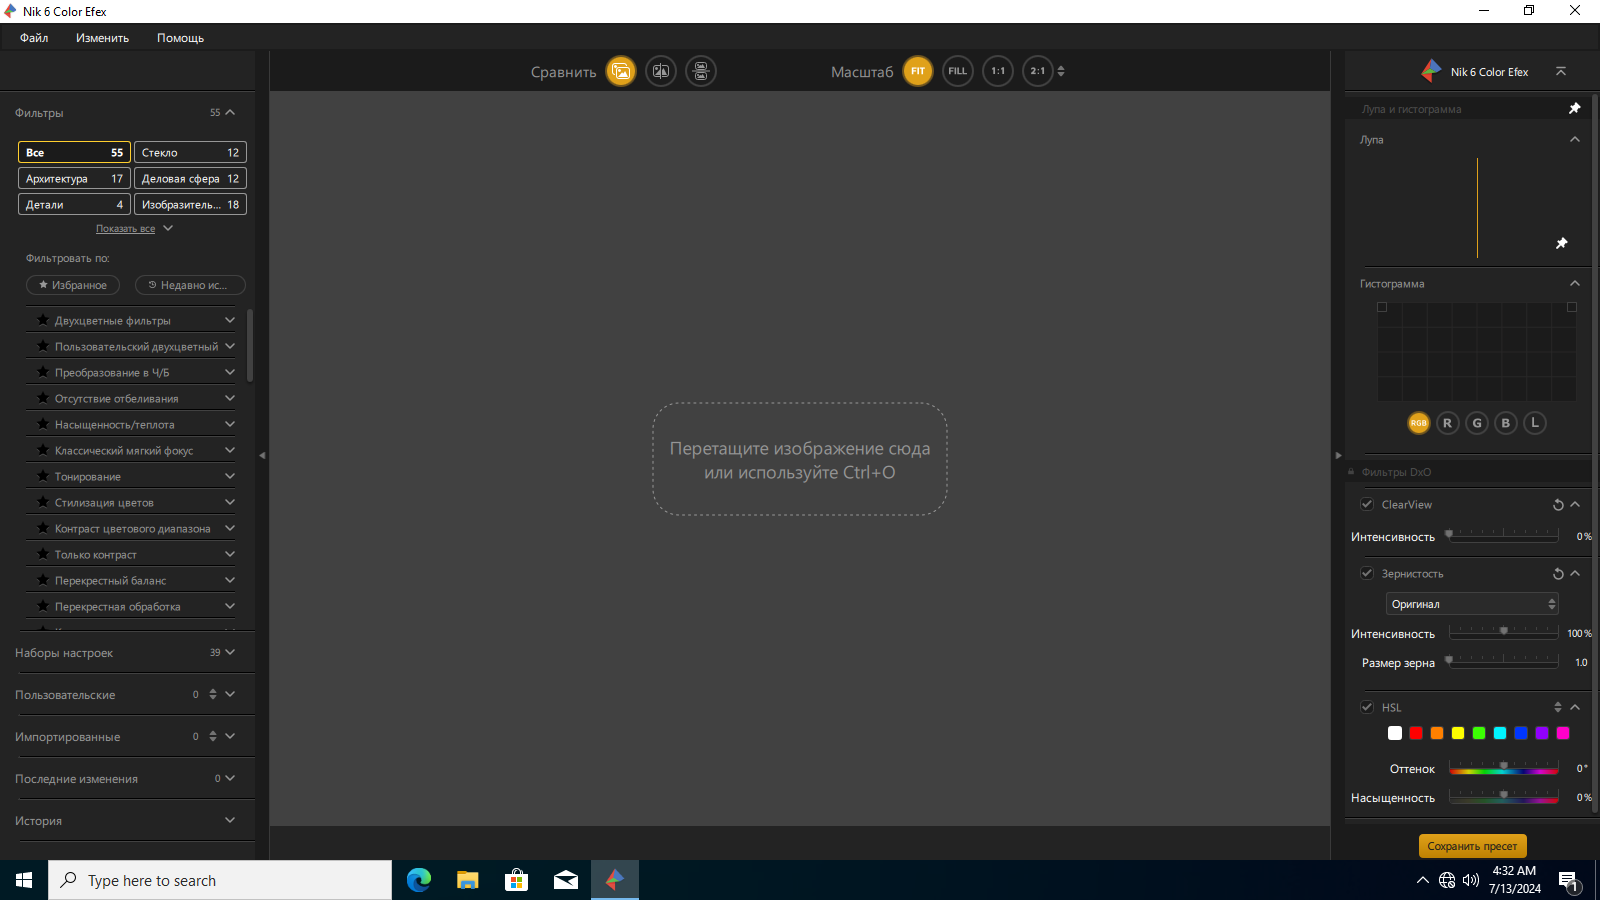Show RGB histogram channel
This screenshot has height=900, width=1600.
click(1419, 423)
